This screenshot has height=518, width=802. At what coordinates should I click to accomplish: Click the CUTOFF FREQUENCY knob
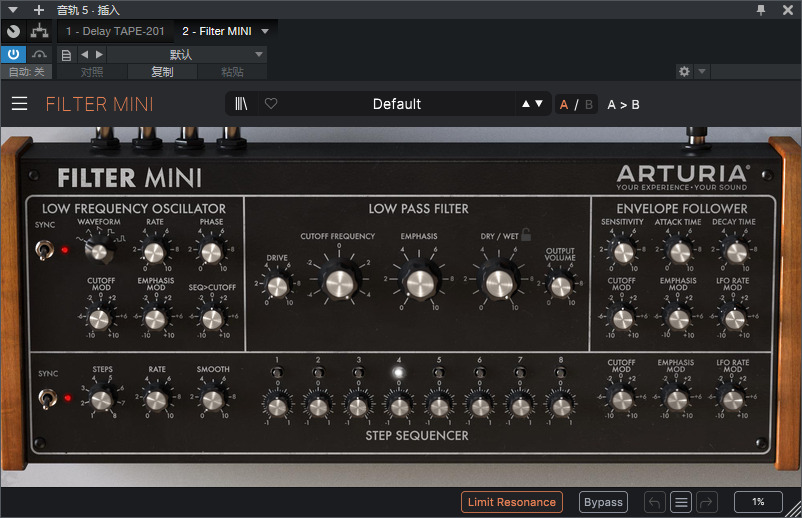point(339,283)
